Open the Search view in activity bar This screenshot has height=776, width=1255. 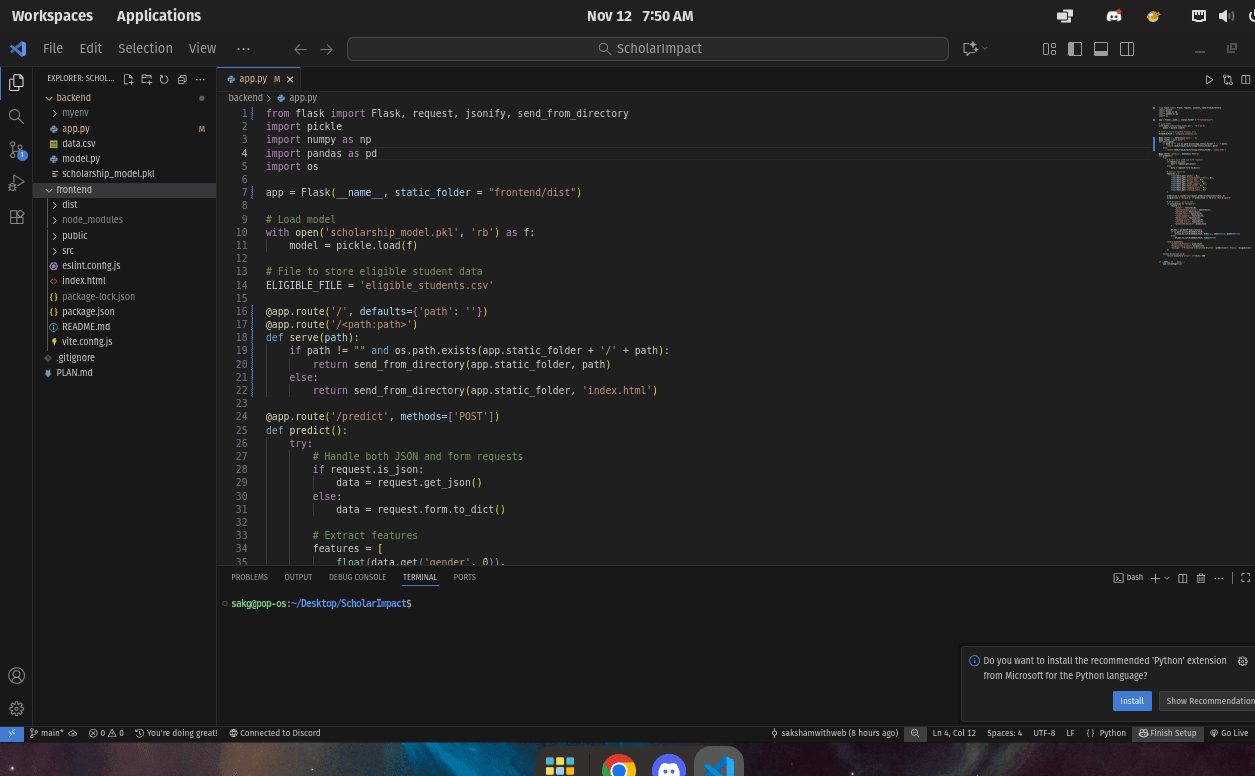pos(16,116)
